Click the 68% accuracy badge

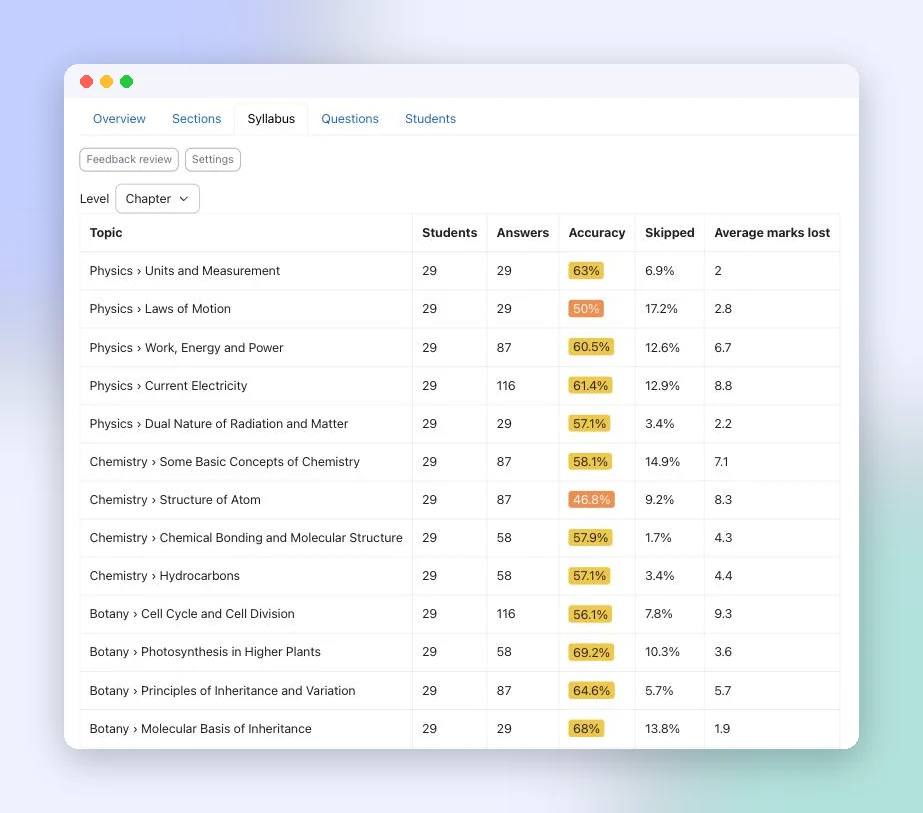[586, 729]
